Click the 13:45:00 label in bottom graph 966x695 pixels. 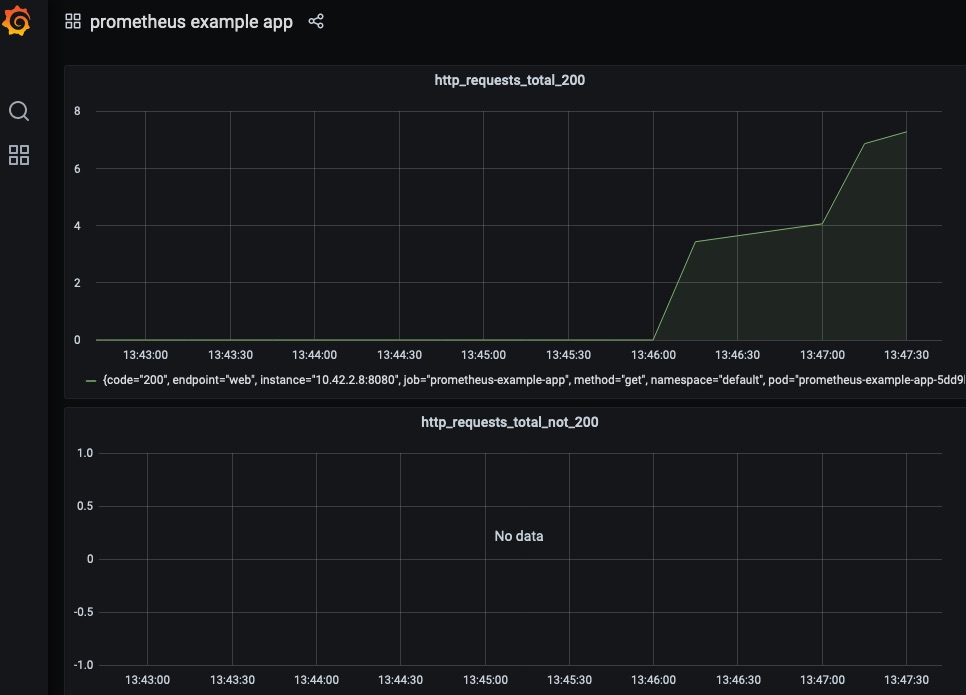(485, 680)
